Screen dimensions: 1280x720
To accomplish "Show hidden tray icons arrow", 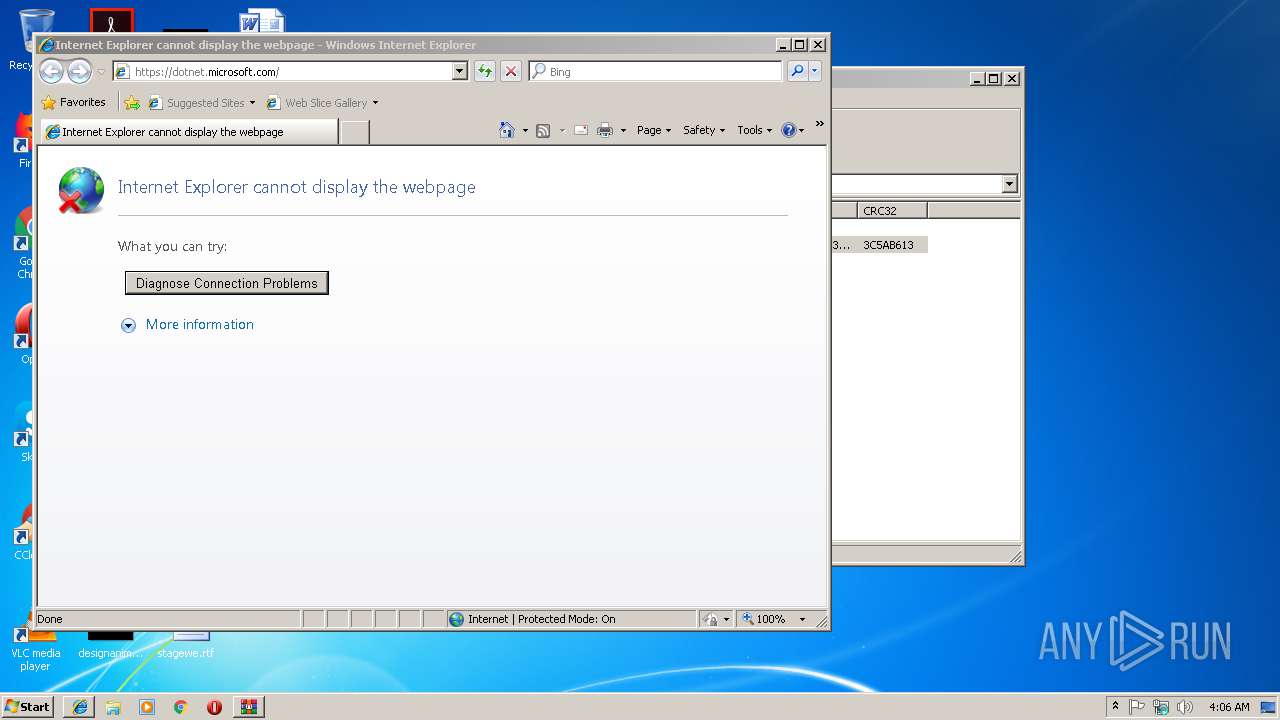I will click(1115, 706).
